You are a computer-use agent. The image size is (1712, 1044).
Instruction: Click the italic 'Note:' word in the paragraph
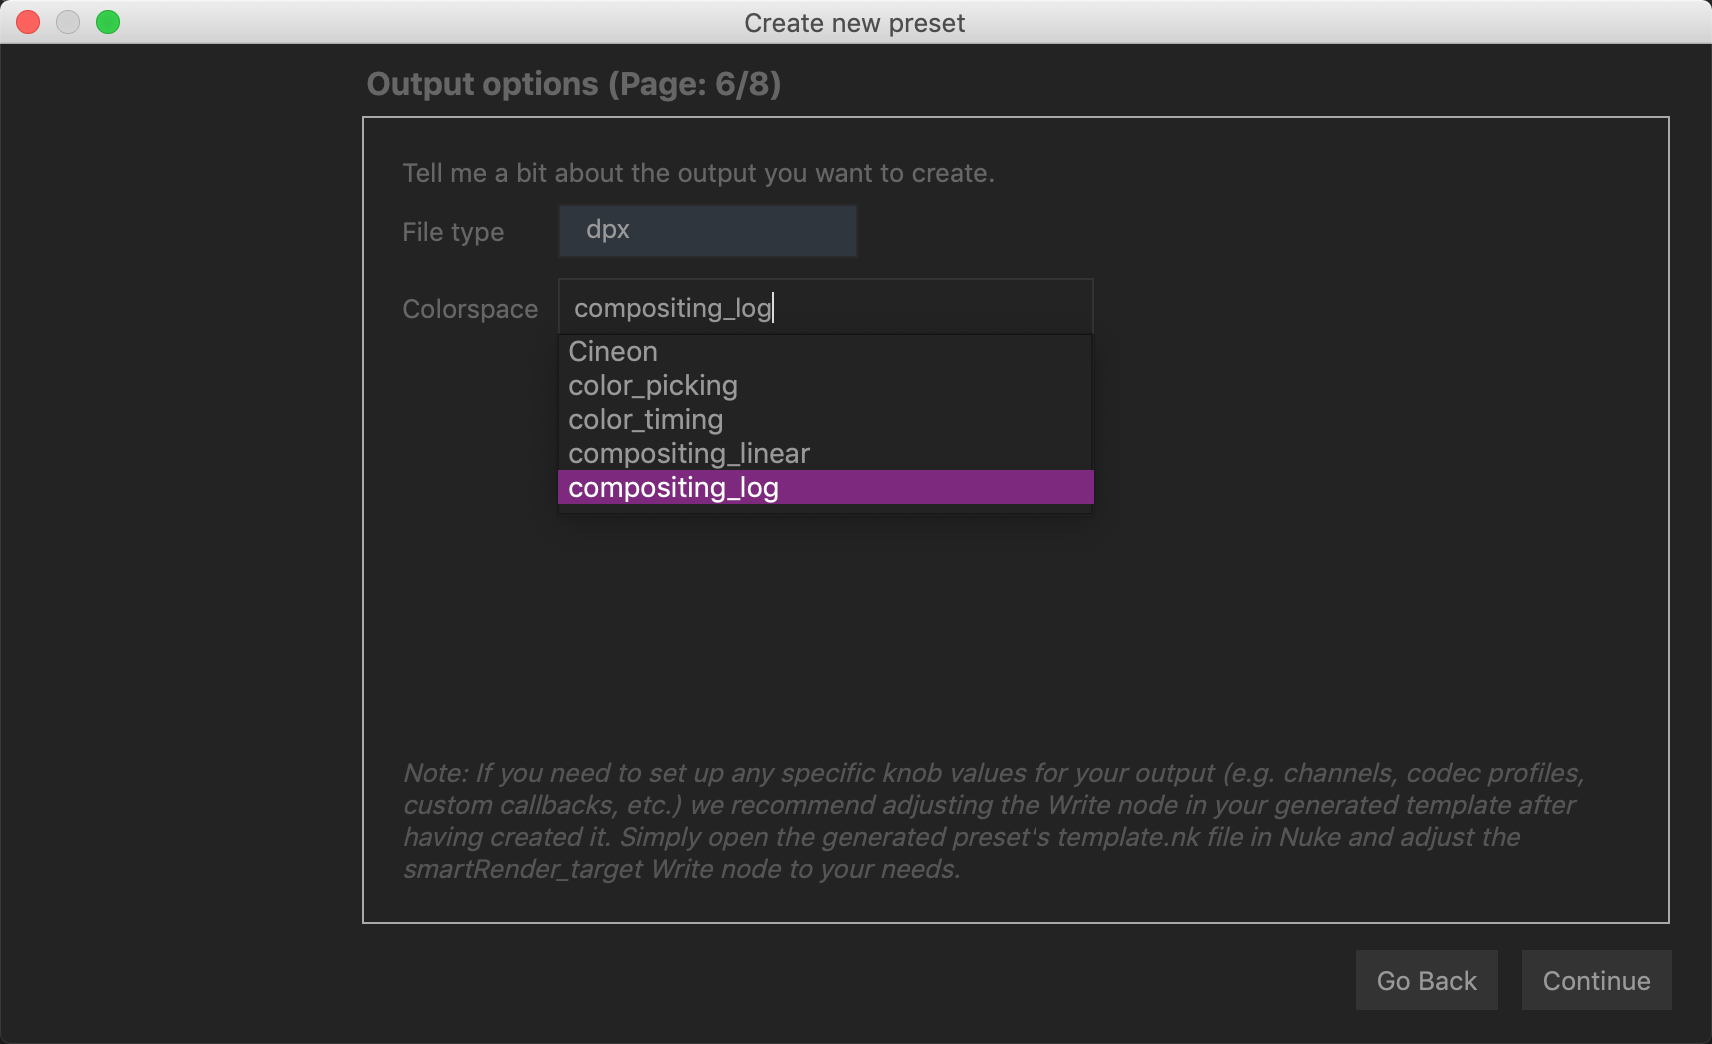pos(435,773)
